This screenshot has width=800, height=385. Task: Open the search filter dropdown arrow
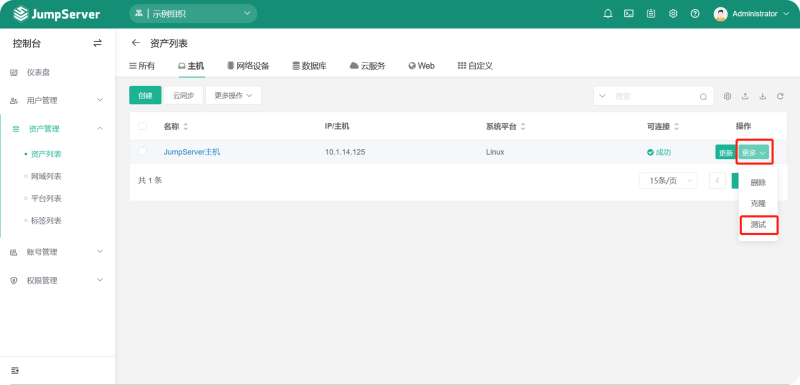pos(603,96)
